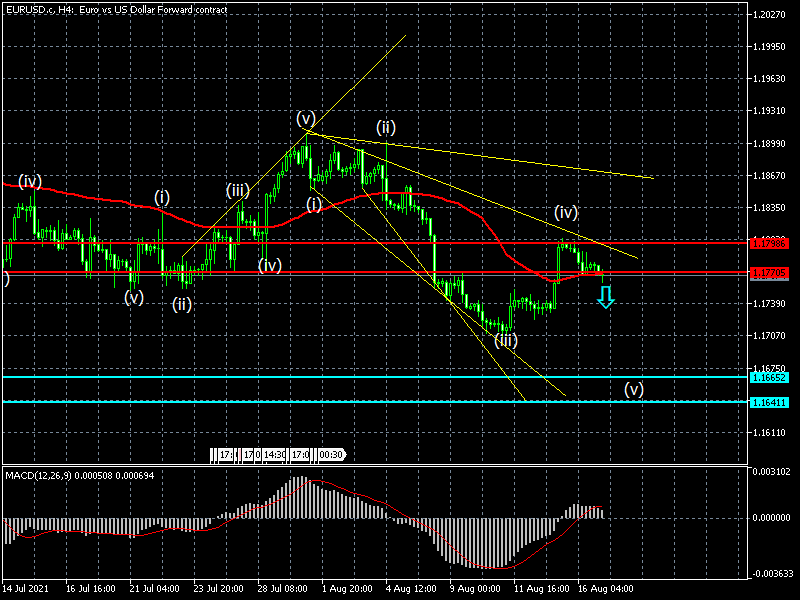
Task: Click wave label (v) at the chart peak
Action: click(306, 119)
